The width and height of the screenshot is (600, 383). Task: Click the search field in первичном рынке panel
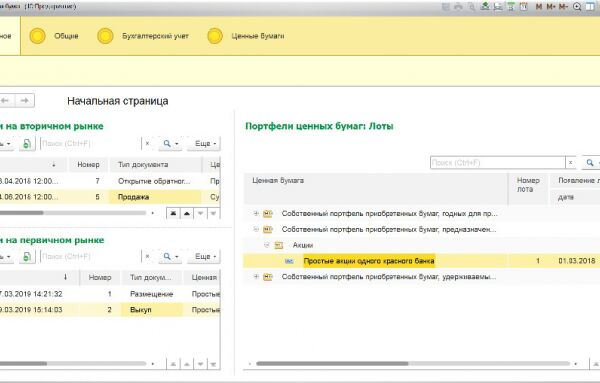pyautogui.click(x=91, y=256)
